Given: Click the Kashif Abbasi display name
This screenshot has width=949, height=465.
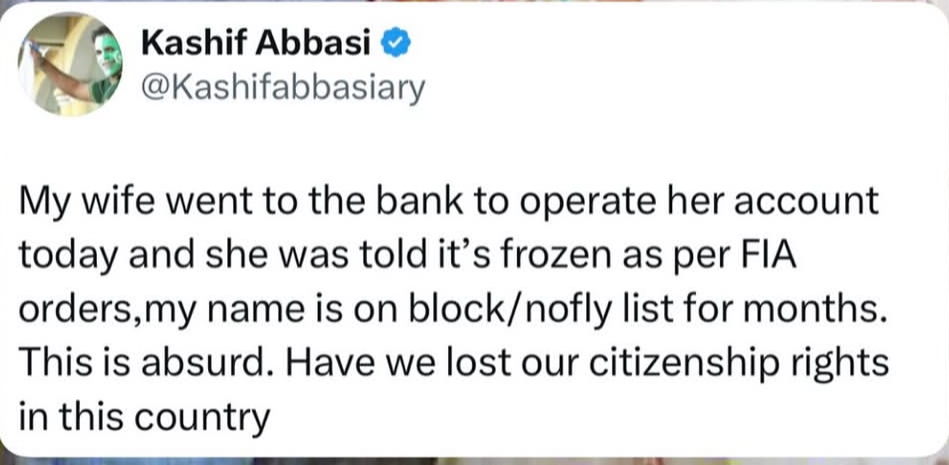Looking at the screenshot, I should pos(255,43).
